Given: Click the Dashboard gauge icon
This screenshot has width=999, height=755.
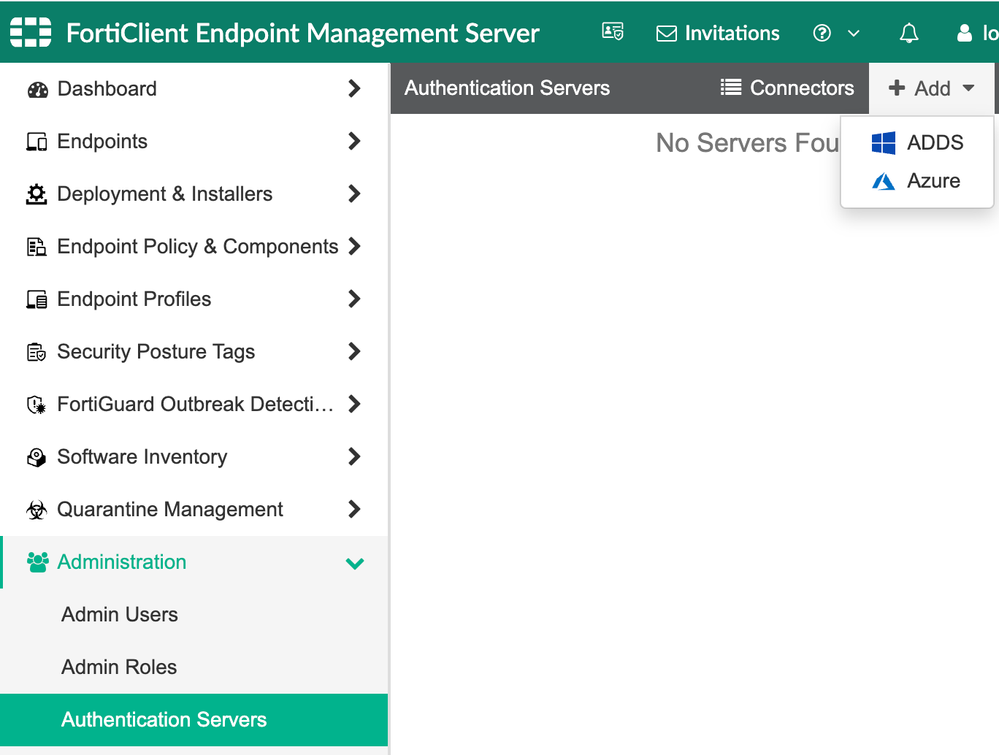Looking at the screenshot, I should 37,89.
